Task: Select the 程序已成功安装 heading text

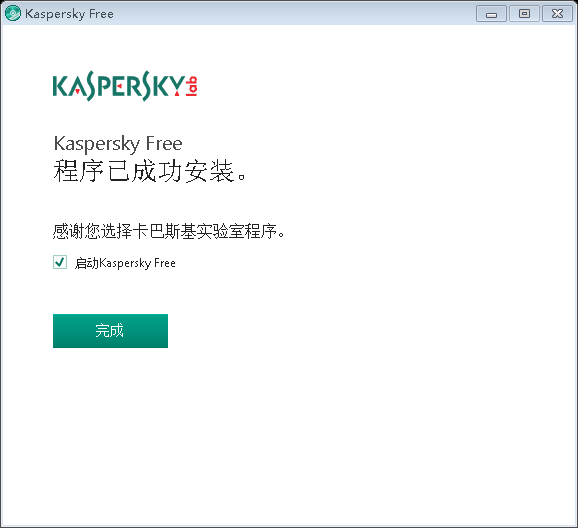Action: coord(150,171)
